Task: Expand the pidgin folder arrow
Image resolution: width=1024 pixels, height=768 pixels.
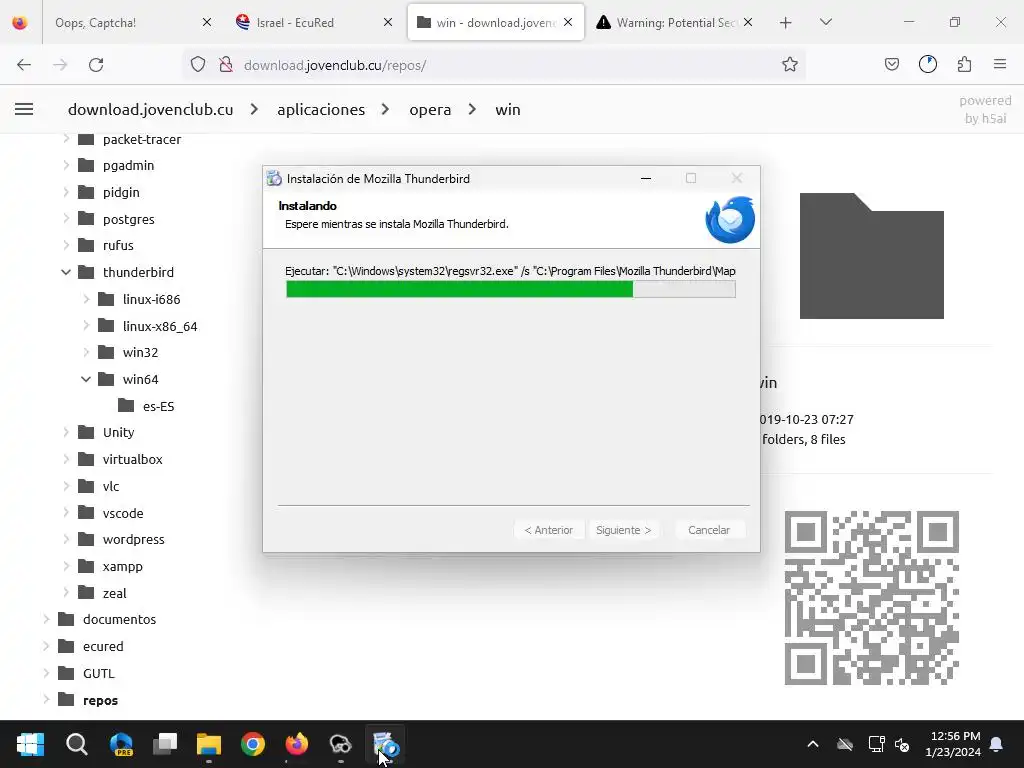Action: [65, 192]
